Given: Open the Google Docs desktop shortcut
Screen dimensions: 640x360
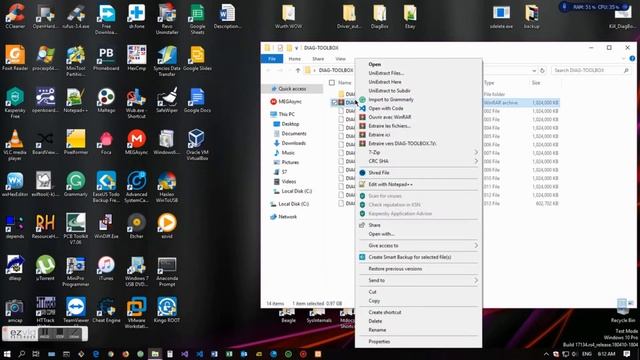Looking at the screenshot, I should tap(197, 100).
